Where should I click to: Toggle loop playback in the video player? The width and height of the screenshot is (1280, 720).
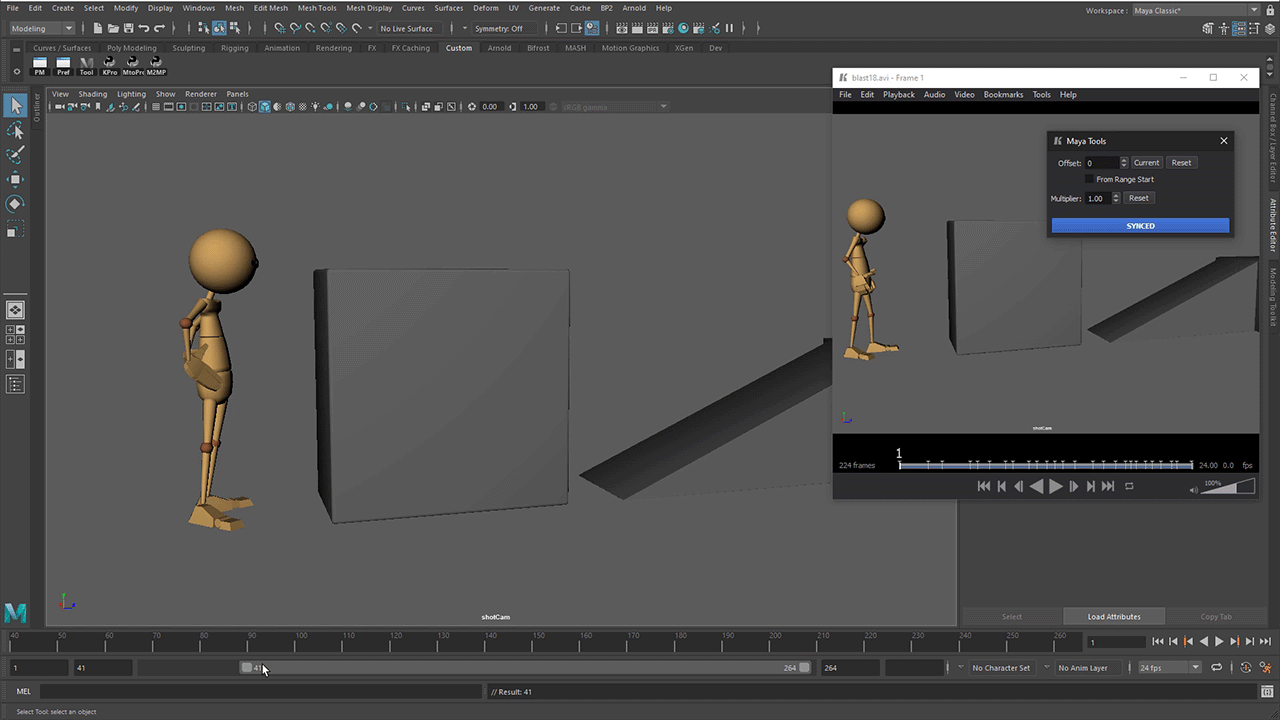(1129, 486)
